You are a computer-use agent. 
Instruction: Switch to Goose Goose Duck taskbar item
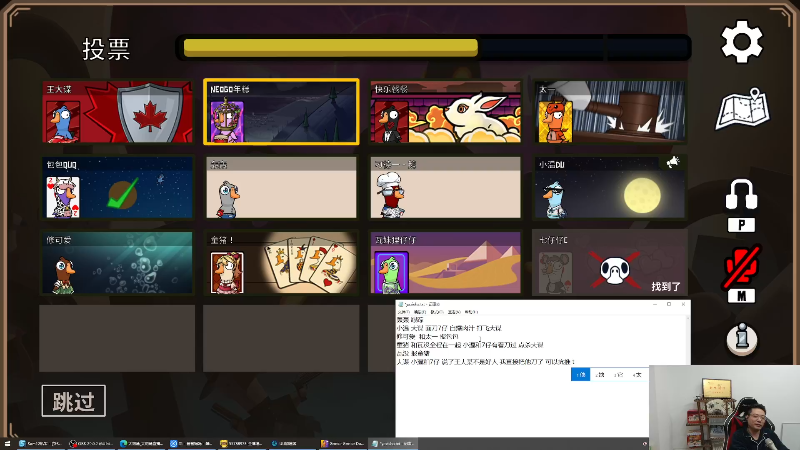click(x=343, y=444)
